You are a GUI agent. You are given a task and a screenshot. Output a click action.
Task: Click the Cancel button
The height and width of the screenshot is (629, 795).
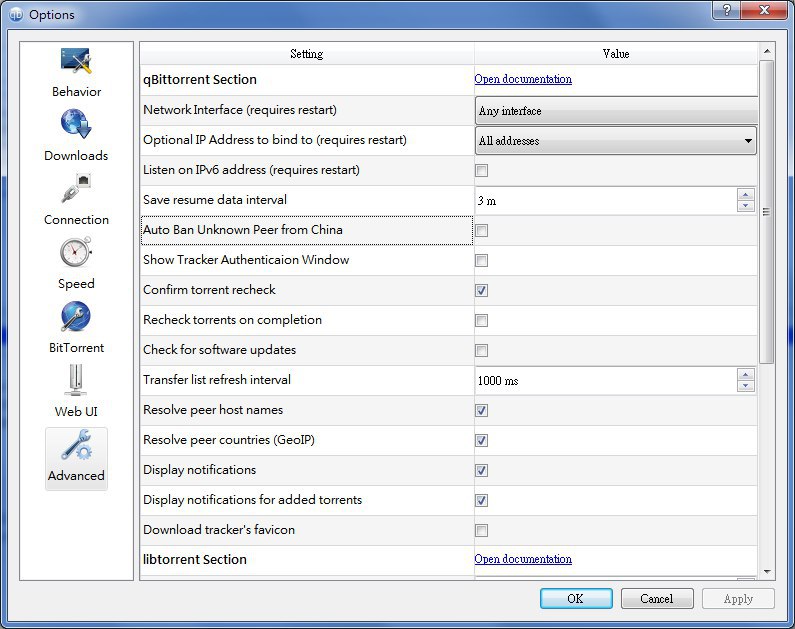pos(657,599)
